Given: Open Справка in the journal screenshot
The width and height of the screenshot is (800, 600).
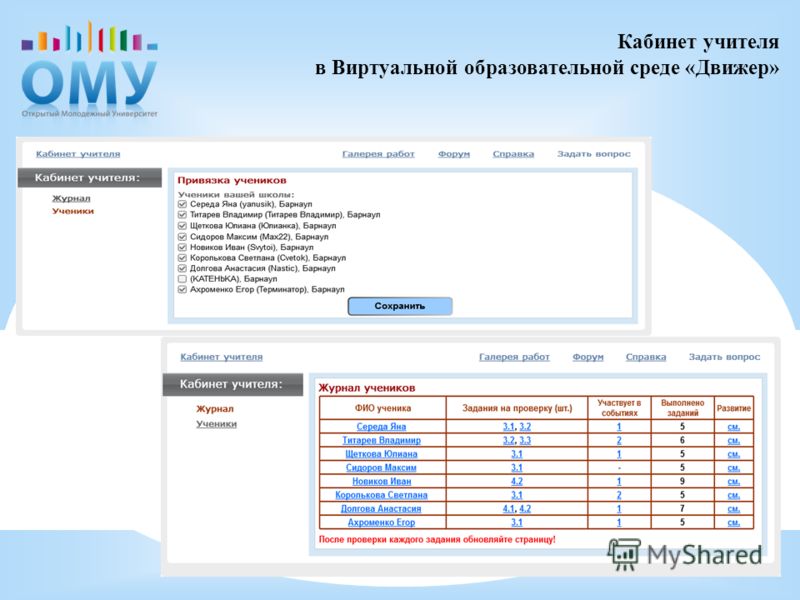Looking at the screenshot, I should (646, 357).
